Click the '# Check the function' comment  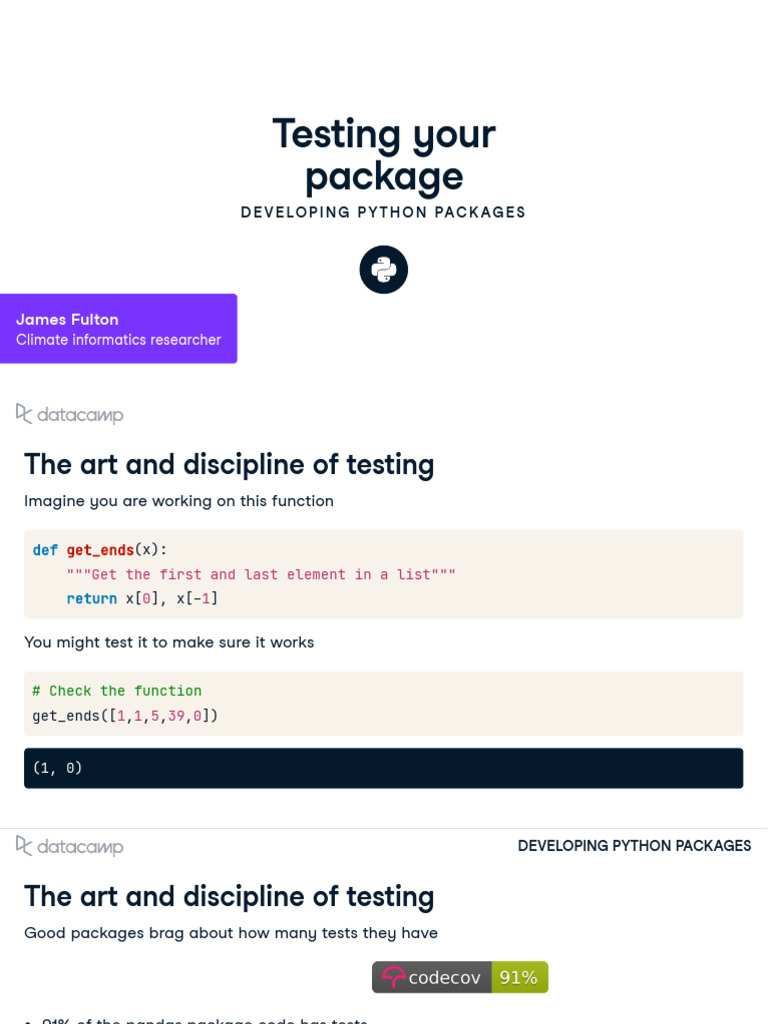[x=117, y=691]
